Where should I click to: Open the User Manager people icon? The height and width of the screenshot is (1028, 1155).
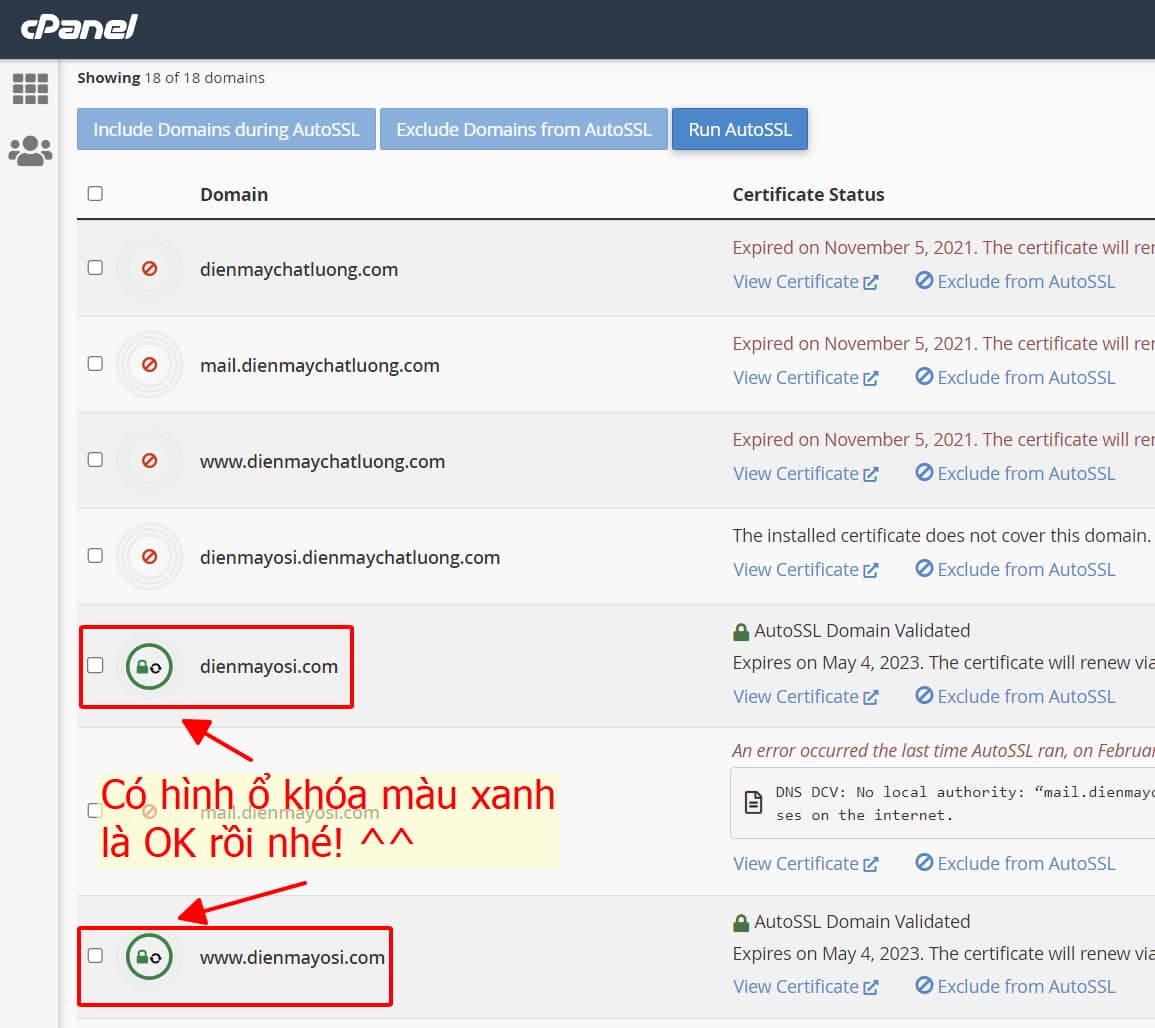(x=30, y=151)
